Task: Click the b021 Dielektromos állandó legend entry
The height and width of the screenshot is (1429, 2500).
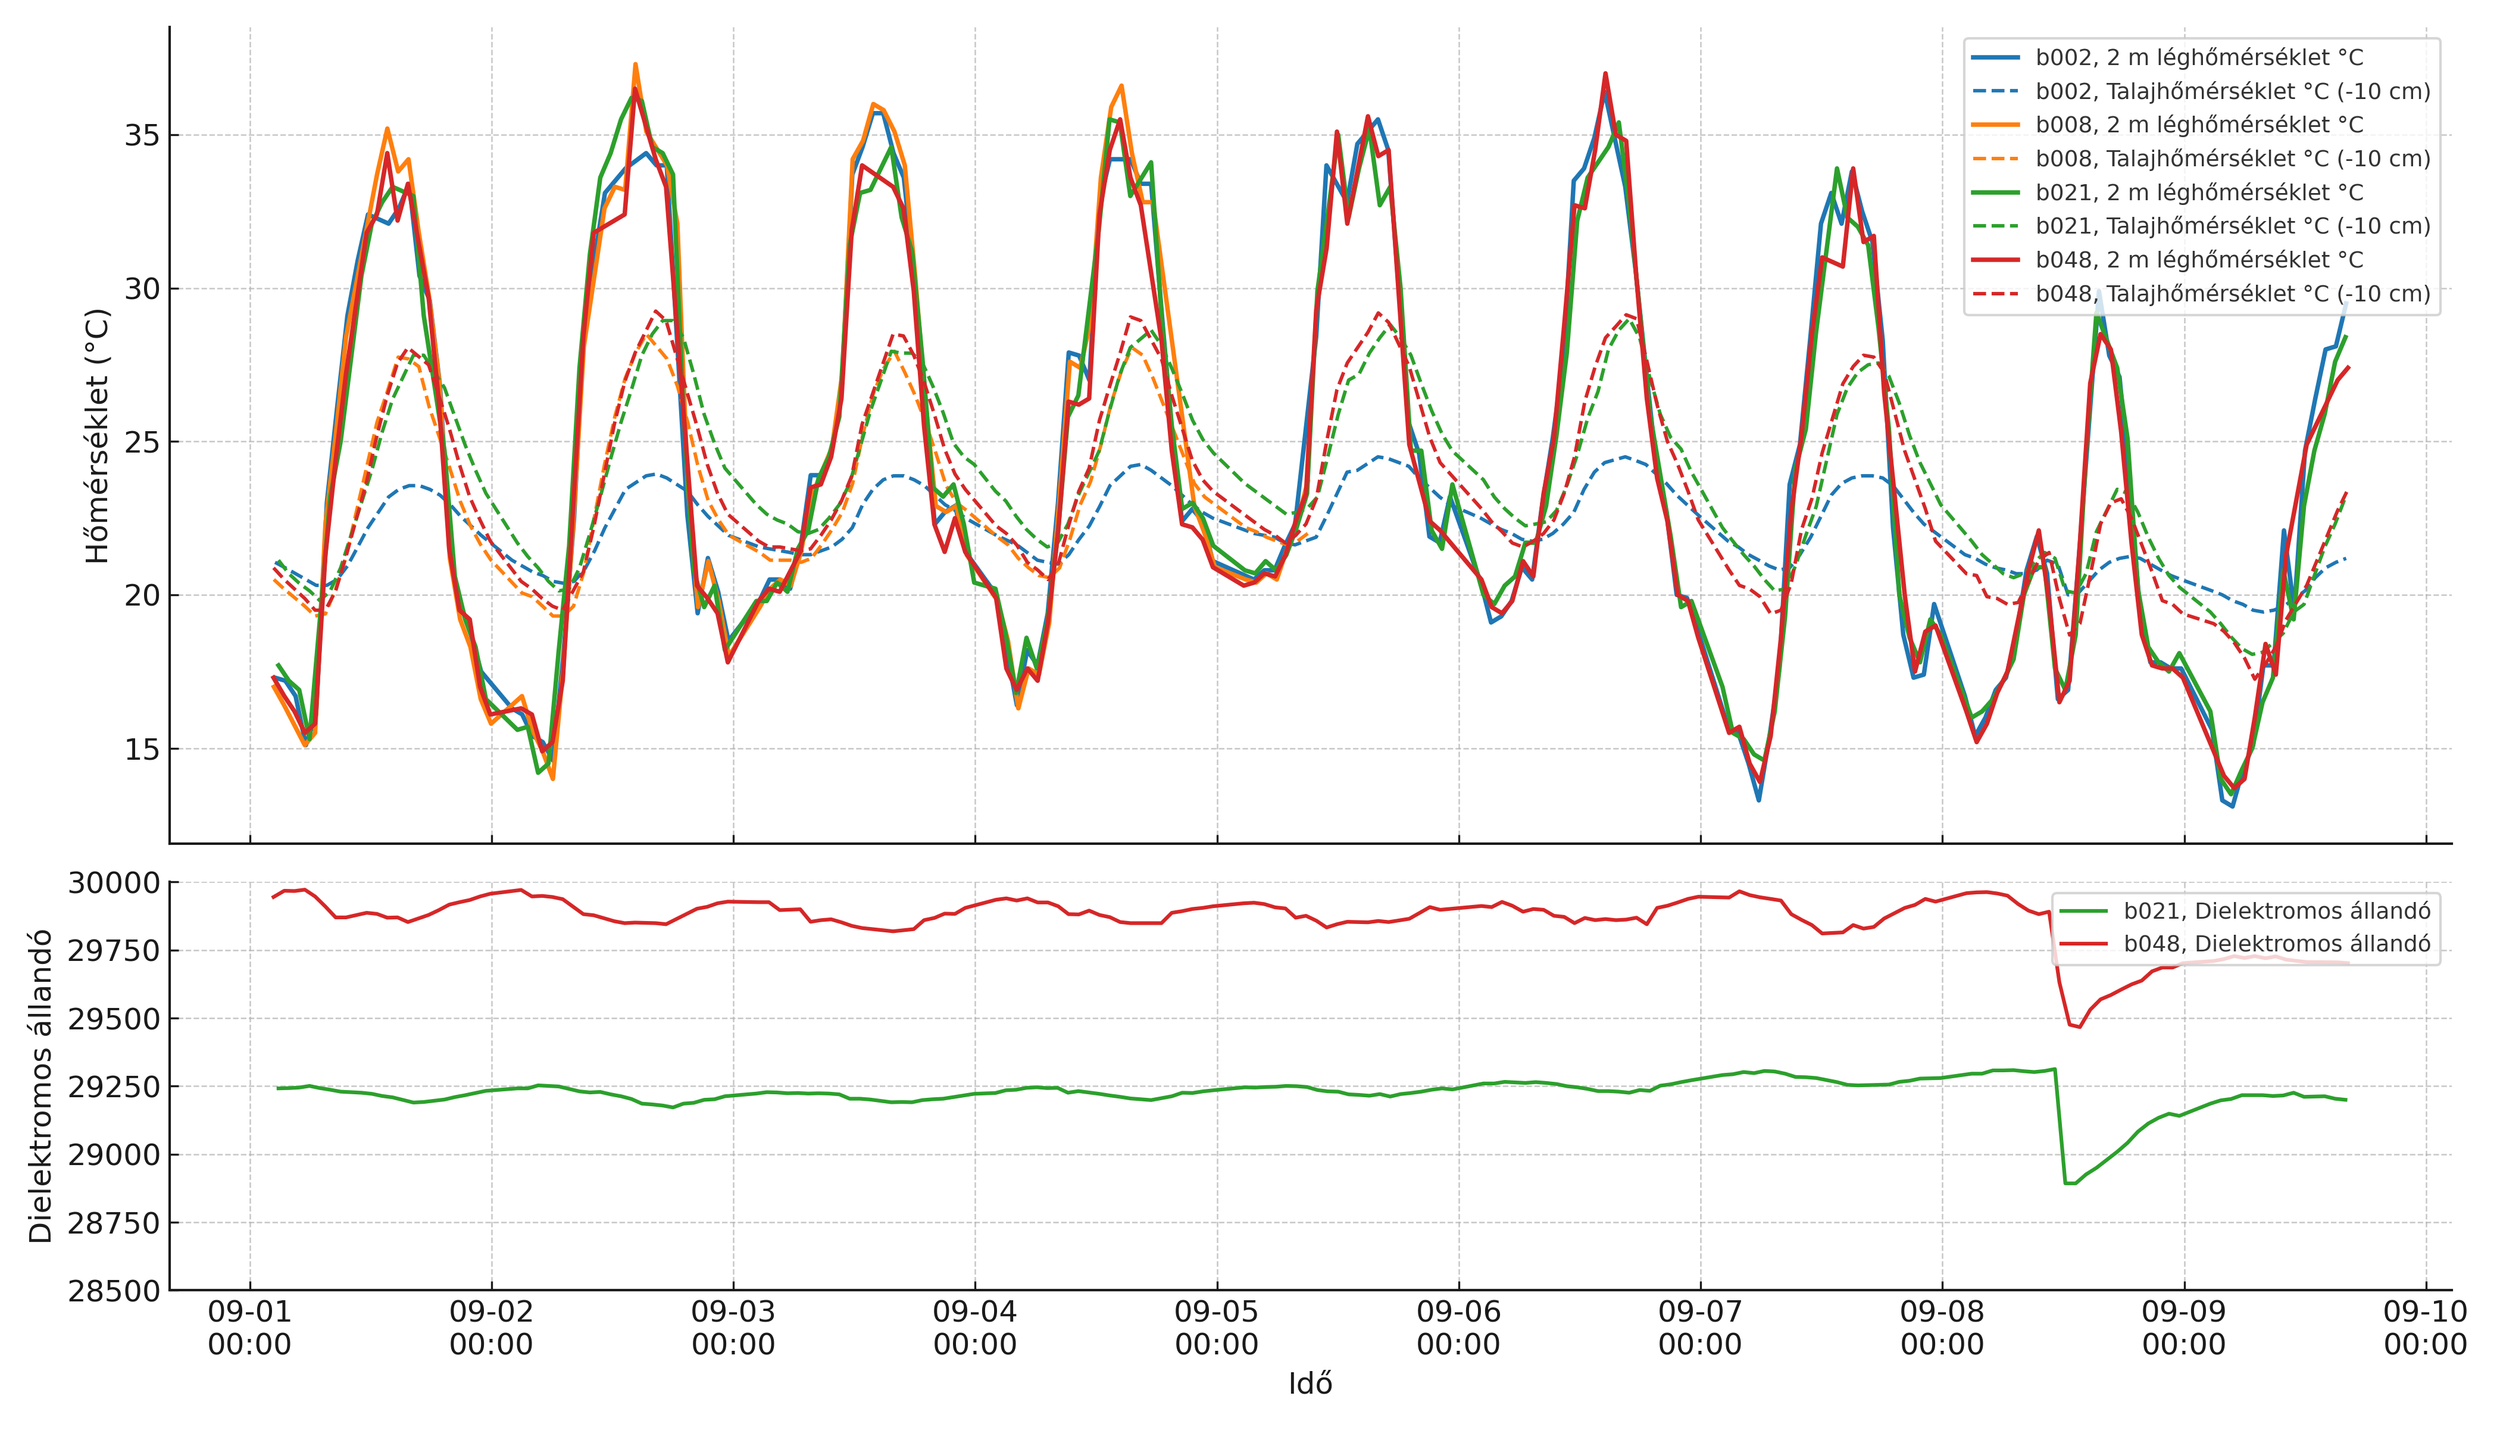Action: (x=2276, y=911)
